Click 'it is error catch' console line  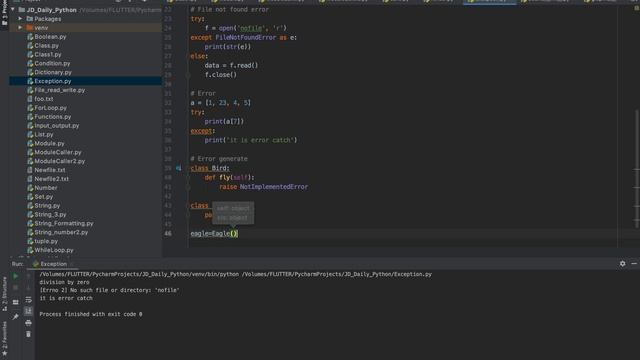(66, 298)
